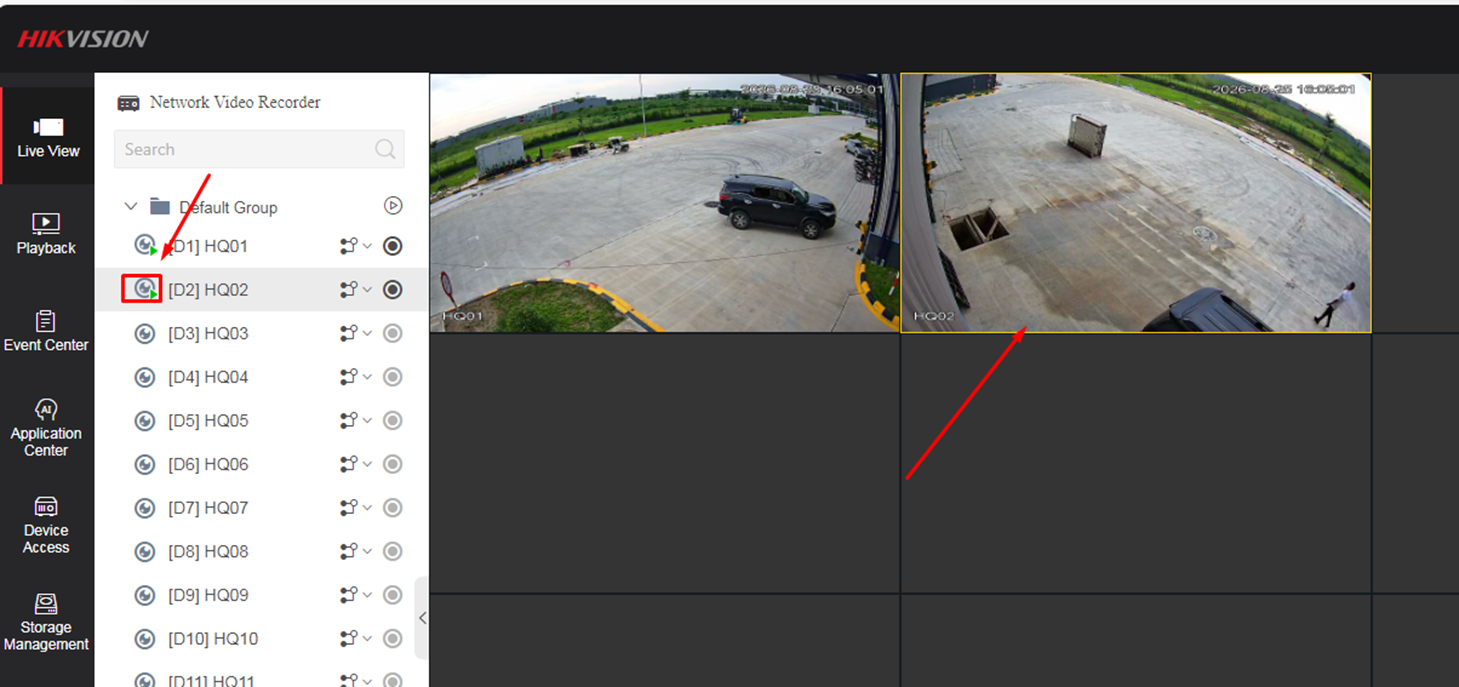1459x687 pixels.
Task: Toggle recording for [D1] HQ01
Action: click(393, 246)
